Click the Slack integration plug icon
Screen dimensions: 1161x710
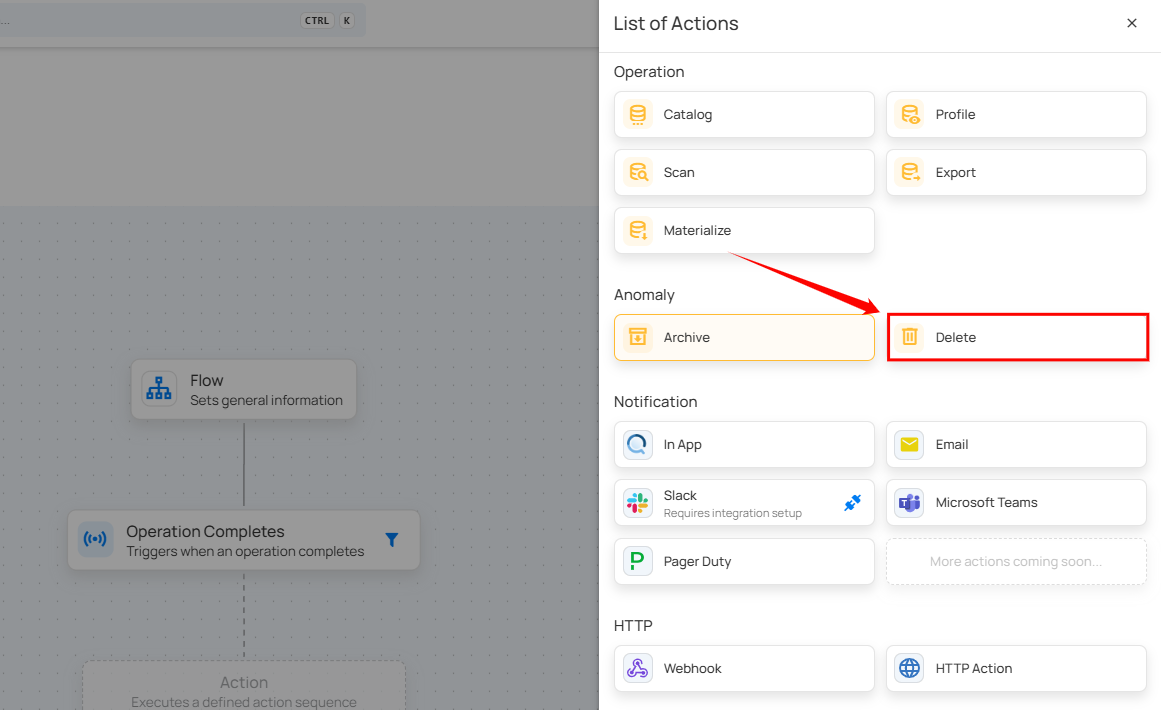click(852, 503)
